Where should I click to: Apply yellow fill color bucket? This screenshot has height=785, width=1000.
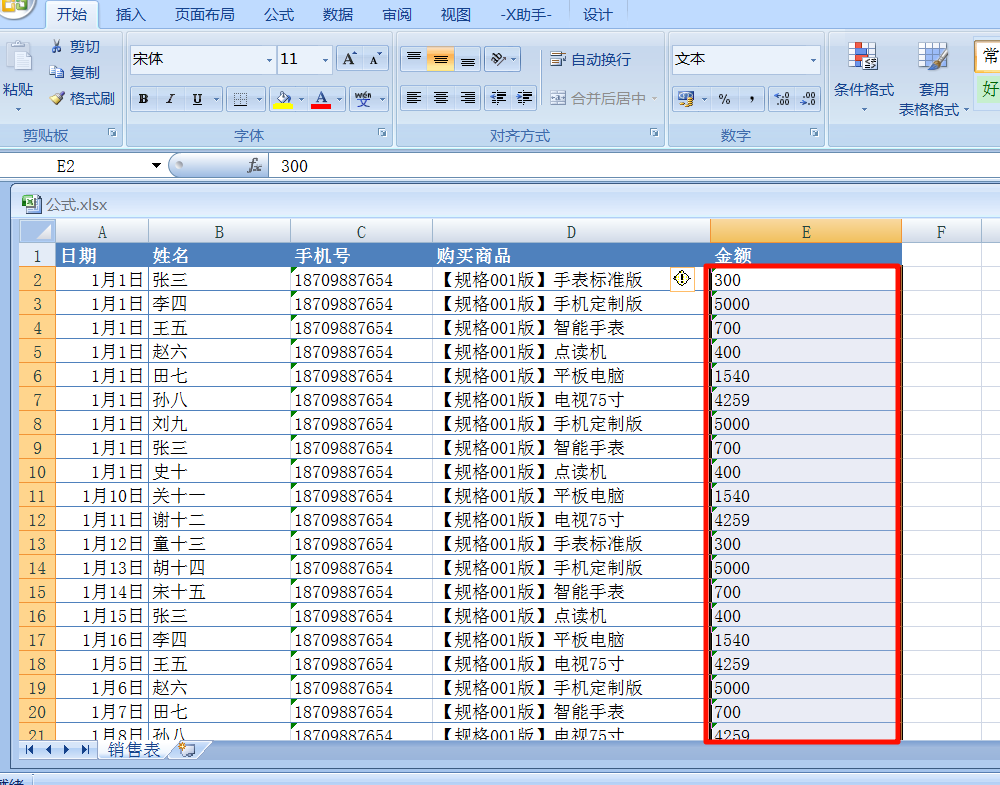tap(283, 99)
